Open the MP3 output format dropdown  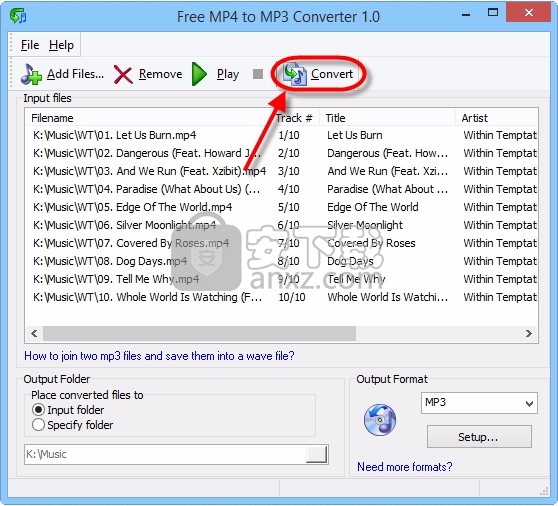[479, 403]
